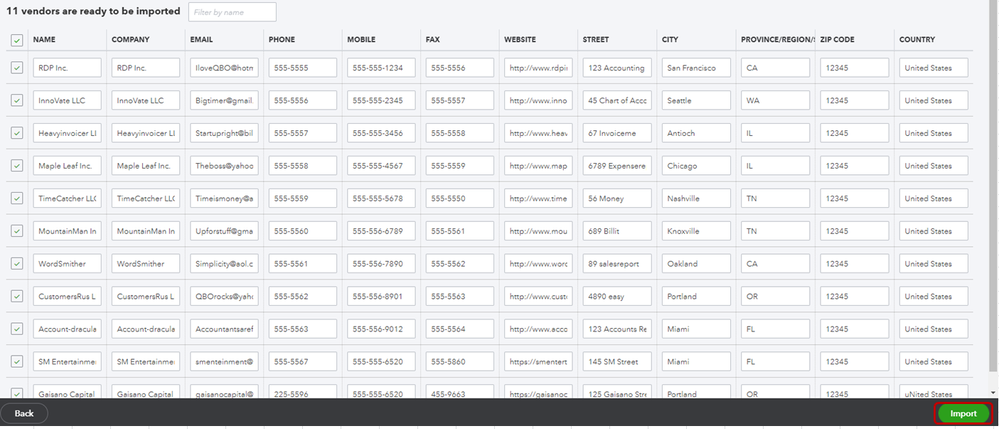Edit phone field 555-5555

[303, 68]
